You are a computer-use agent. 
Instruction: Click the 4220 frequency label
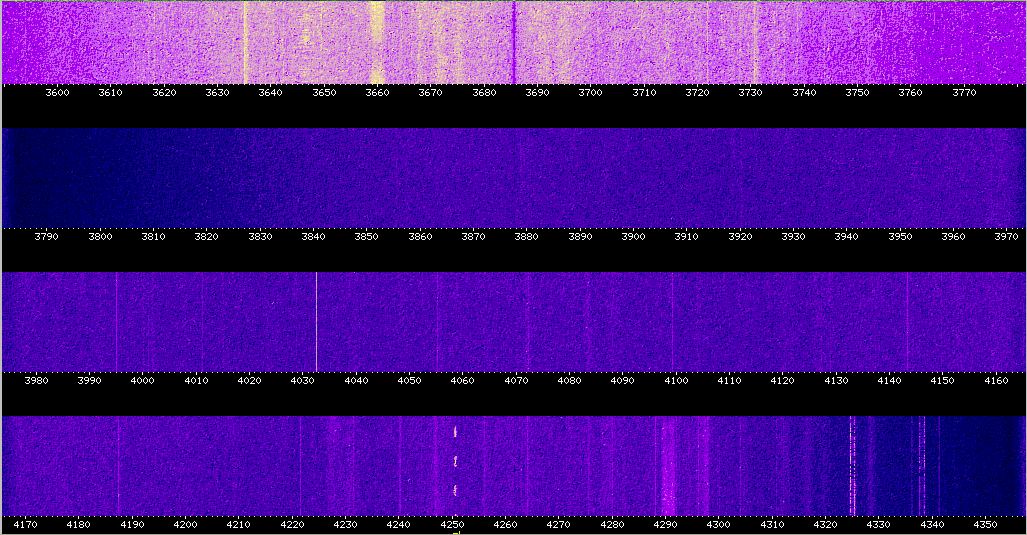(292, 525)
